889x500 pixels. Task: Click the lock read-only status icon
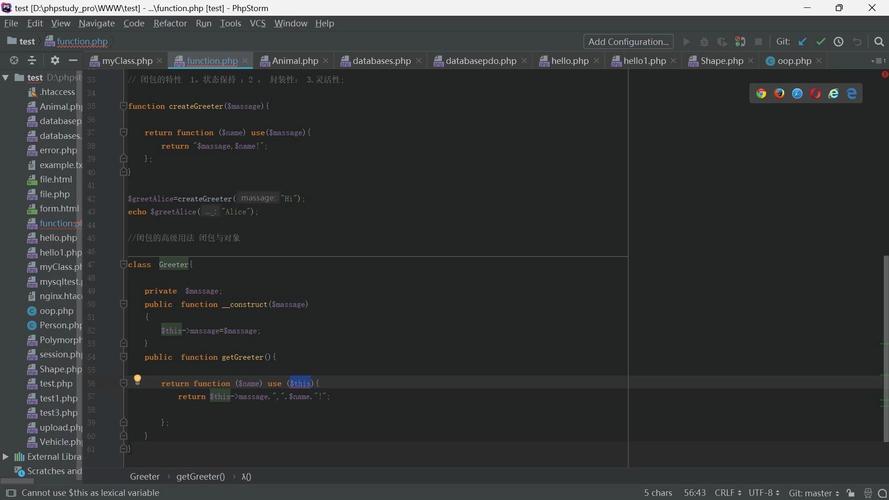(850, 493)
